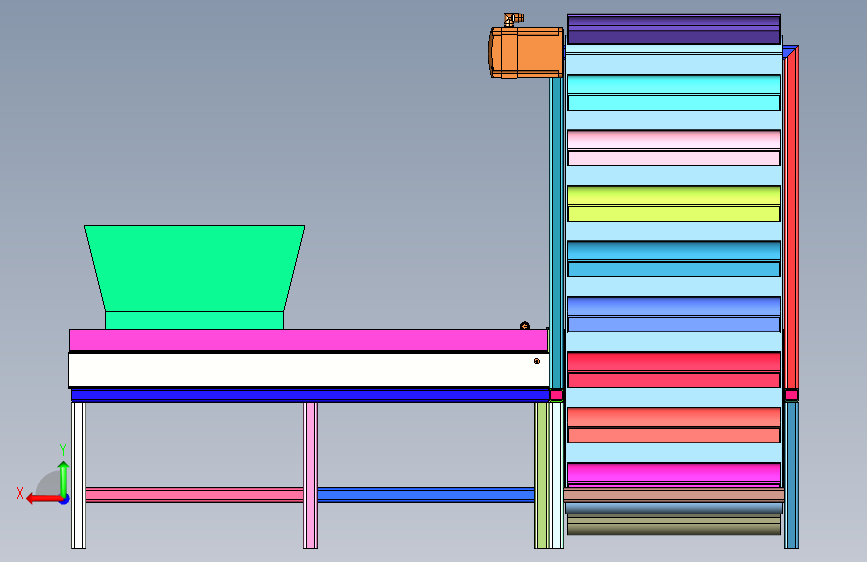This screenshot has width=867, height=562.
Task: Select the periwinkle blue tray
Action: (x=673, y=314)
